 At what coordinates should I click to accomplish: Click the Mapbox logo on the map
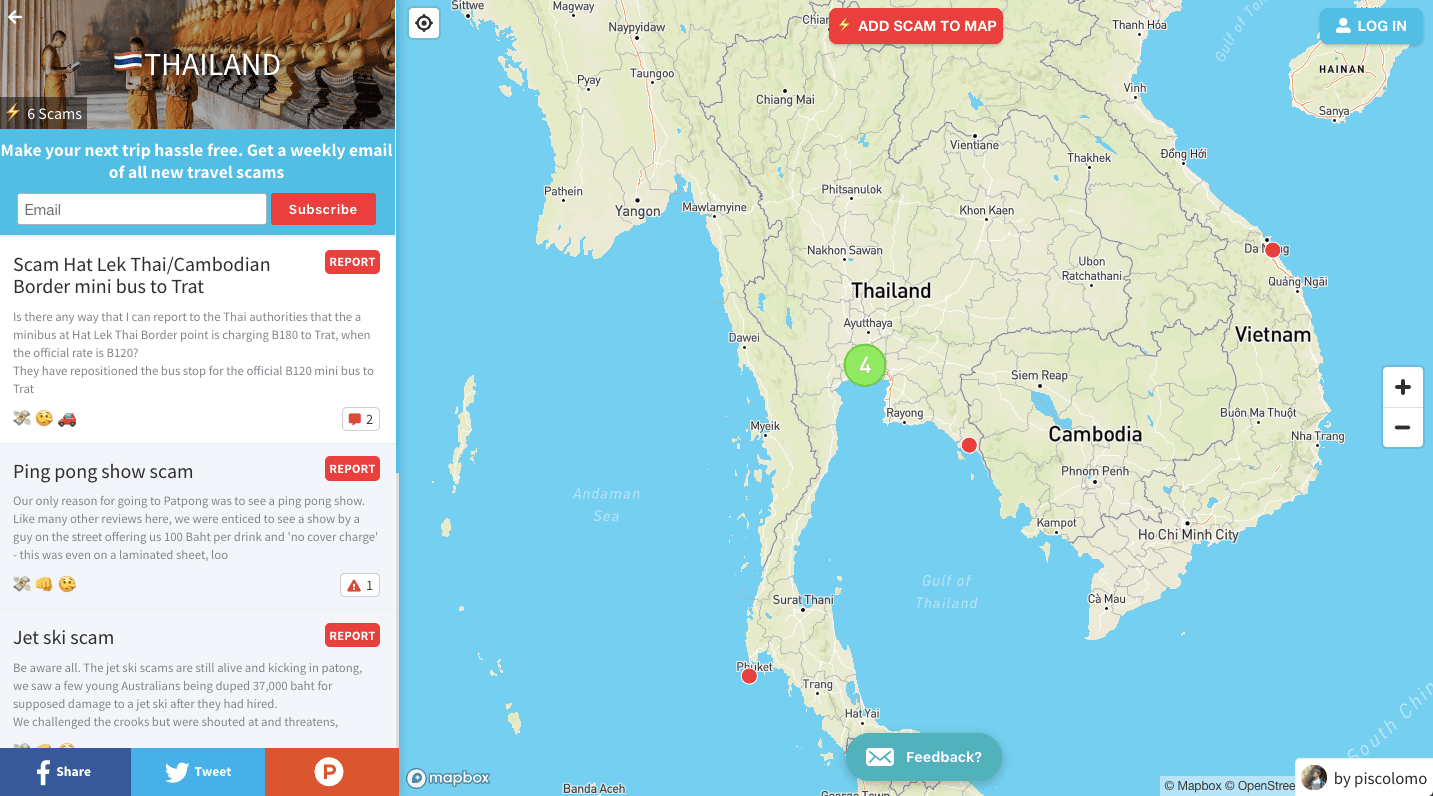click(448, 778)
